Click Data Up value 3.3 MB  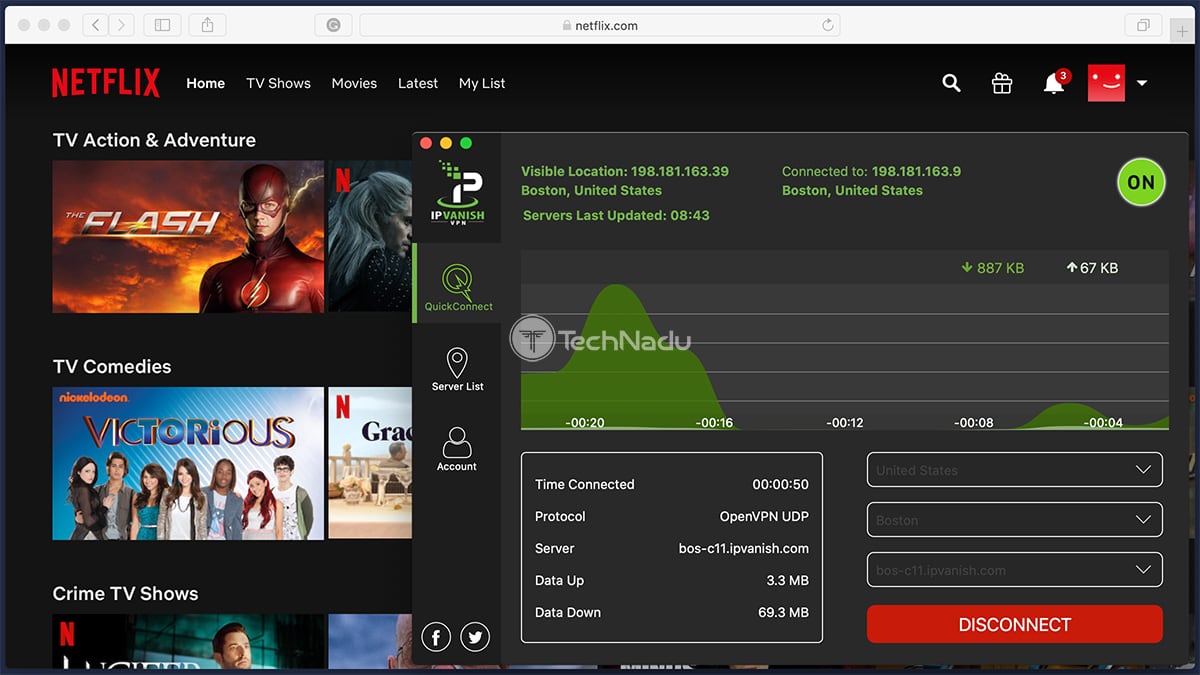[787, 580]
